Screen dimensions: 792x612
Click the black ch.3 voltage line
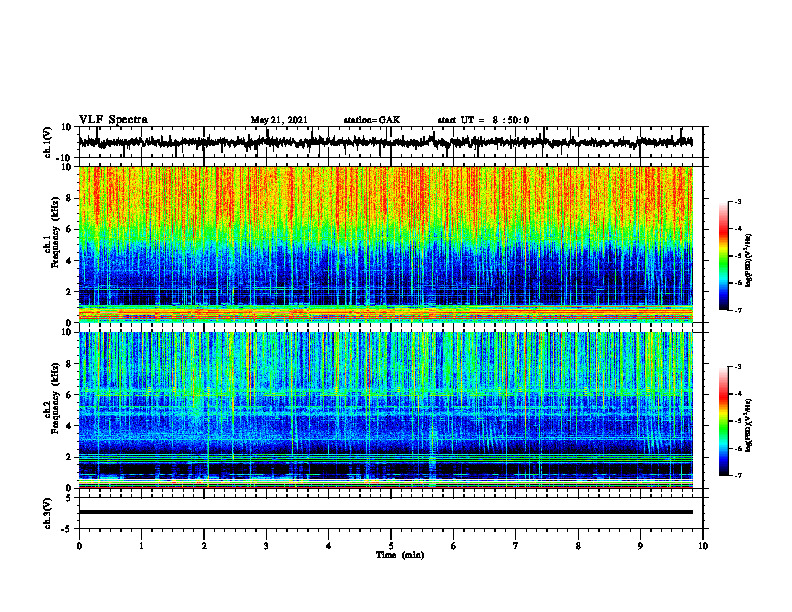coord(385,512)
